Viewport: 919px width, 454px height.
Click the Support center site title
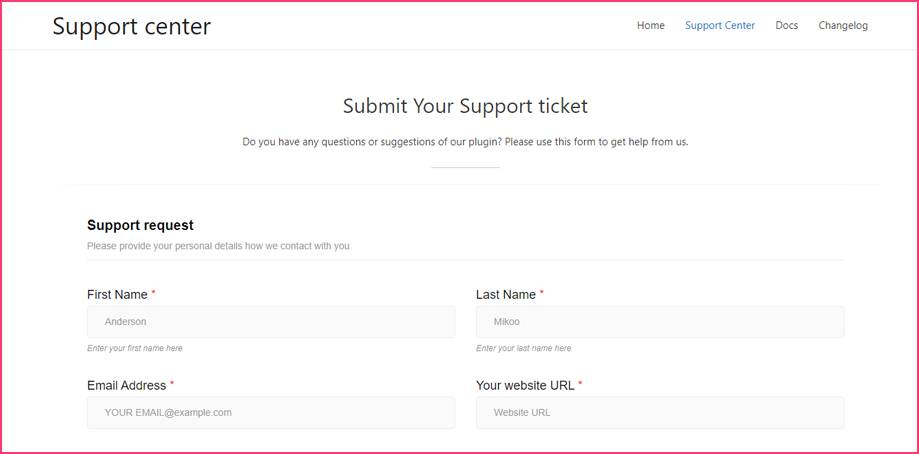pos(131,26)
